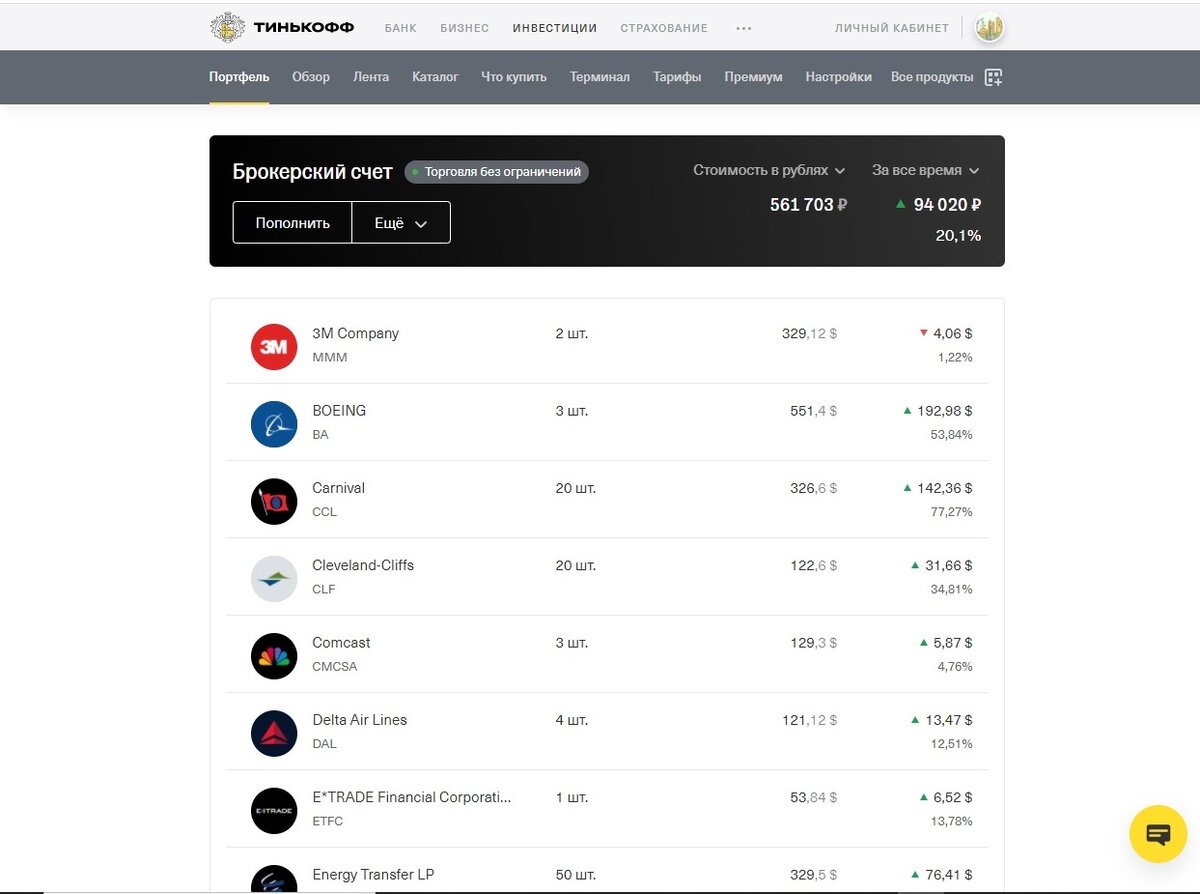Open Личный кабинет link
The image size is (1200, 894).
tap(892, 28)
